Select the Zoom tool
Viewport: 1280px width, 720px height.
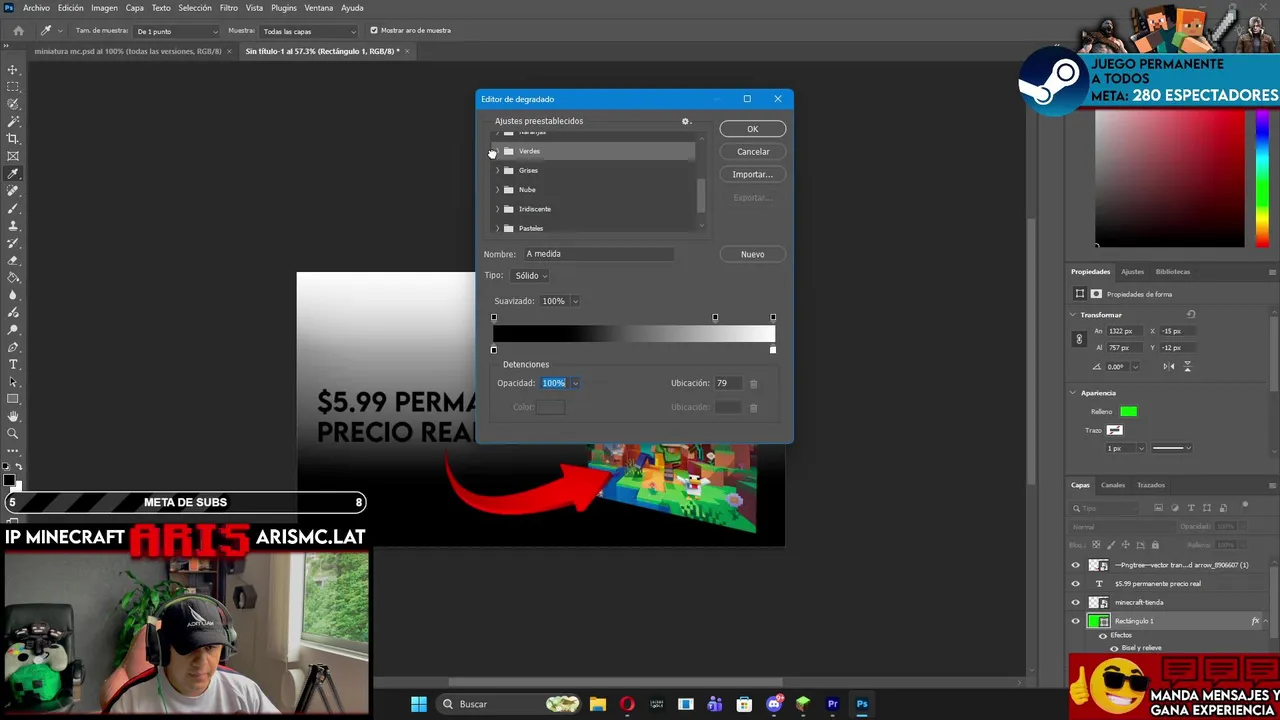point(13,433)
